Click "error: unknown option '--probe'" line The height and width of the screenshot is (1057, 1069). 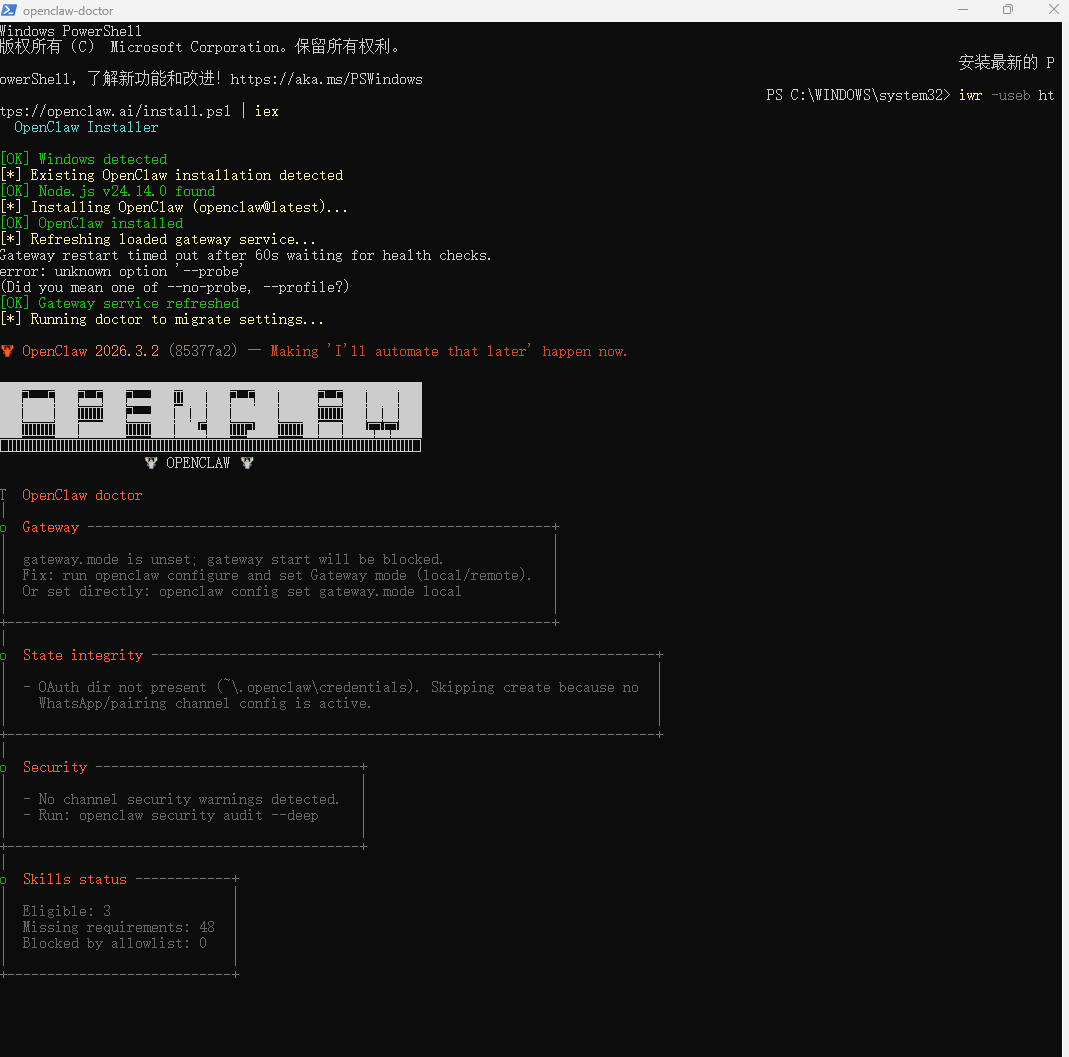tap(121, 271)
